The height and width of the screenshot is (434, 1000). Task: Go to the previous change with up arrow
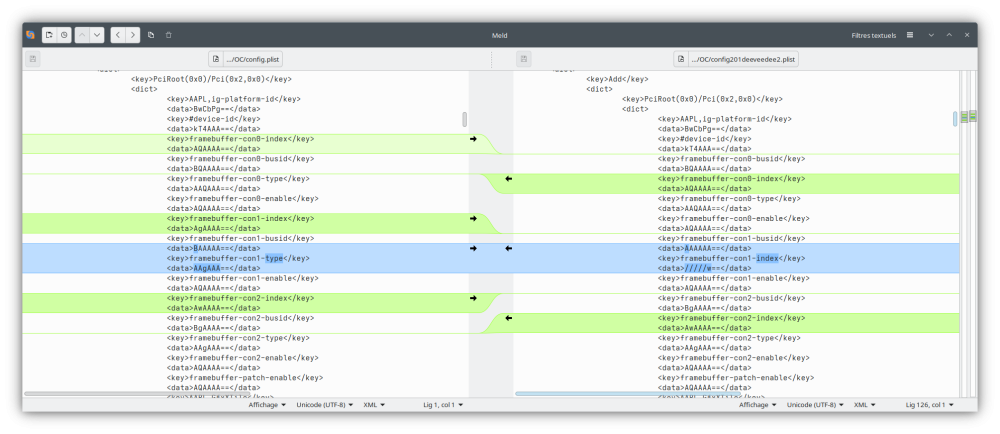coord(82,35)
